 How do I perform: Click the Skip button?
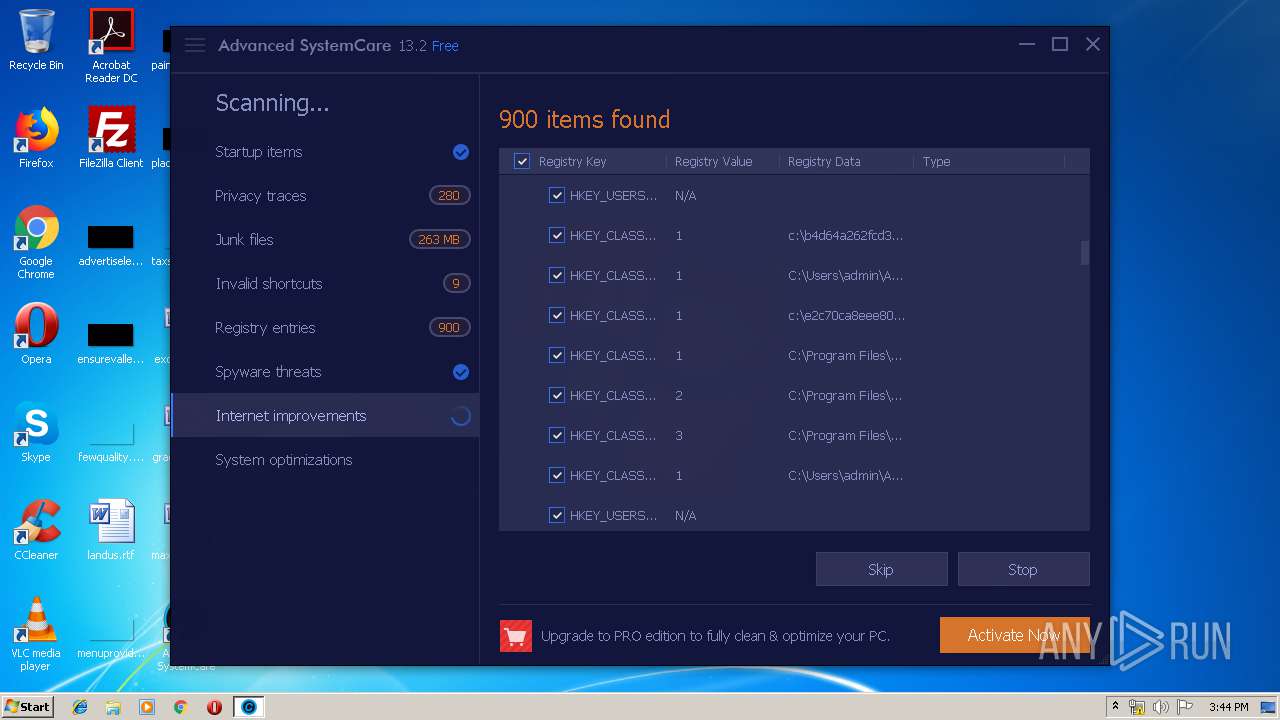[881, 569]
